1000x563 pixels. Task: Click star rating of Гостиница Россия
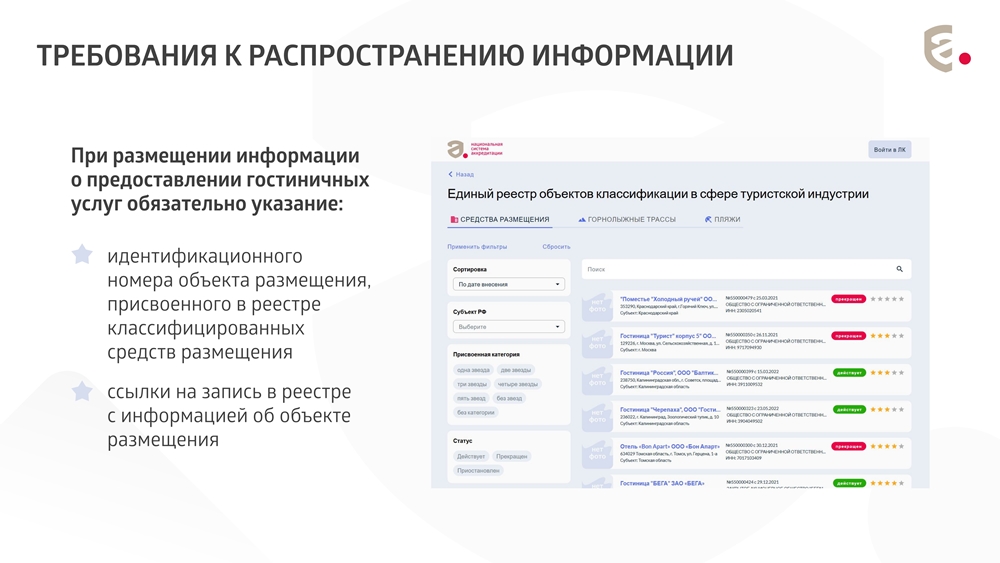point(887,372)
